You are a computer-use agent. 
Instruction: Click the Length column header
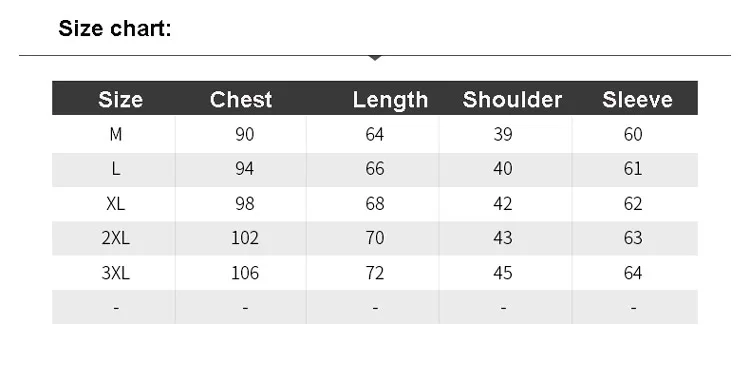390,101
